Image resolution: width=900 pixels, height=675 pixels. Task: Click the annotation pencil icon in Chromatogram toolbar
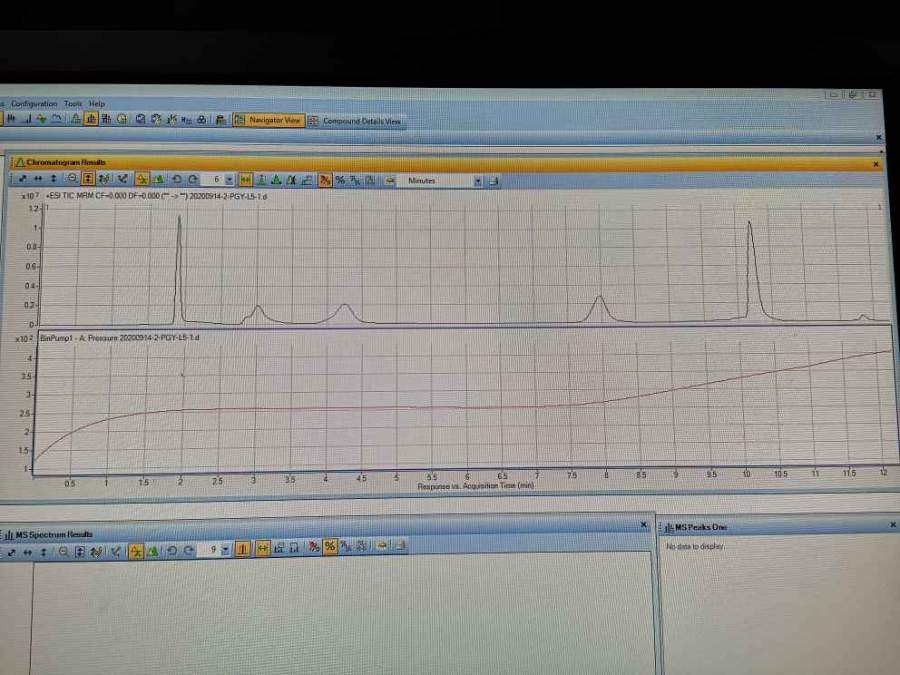pyautogui.click(x=307, y=180)
